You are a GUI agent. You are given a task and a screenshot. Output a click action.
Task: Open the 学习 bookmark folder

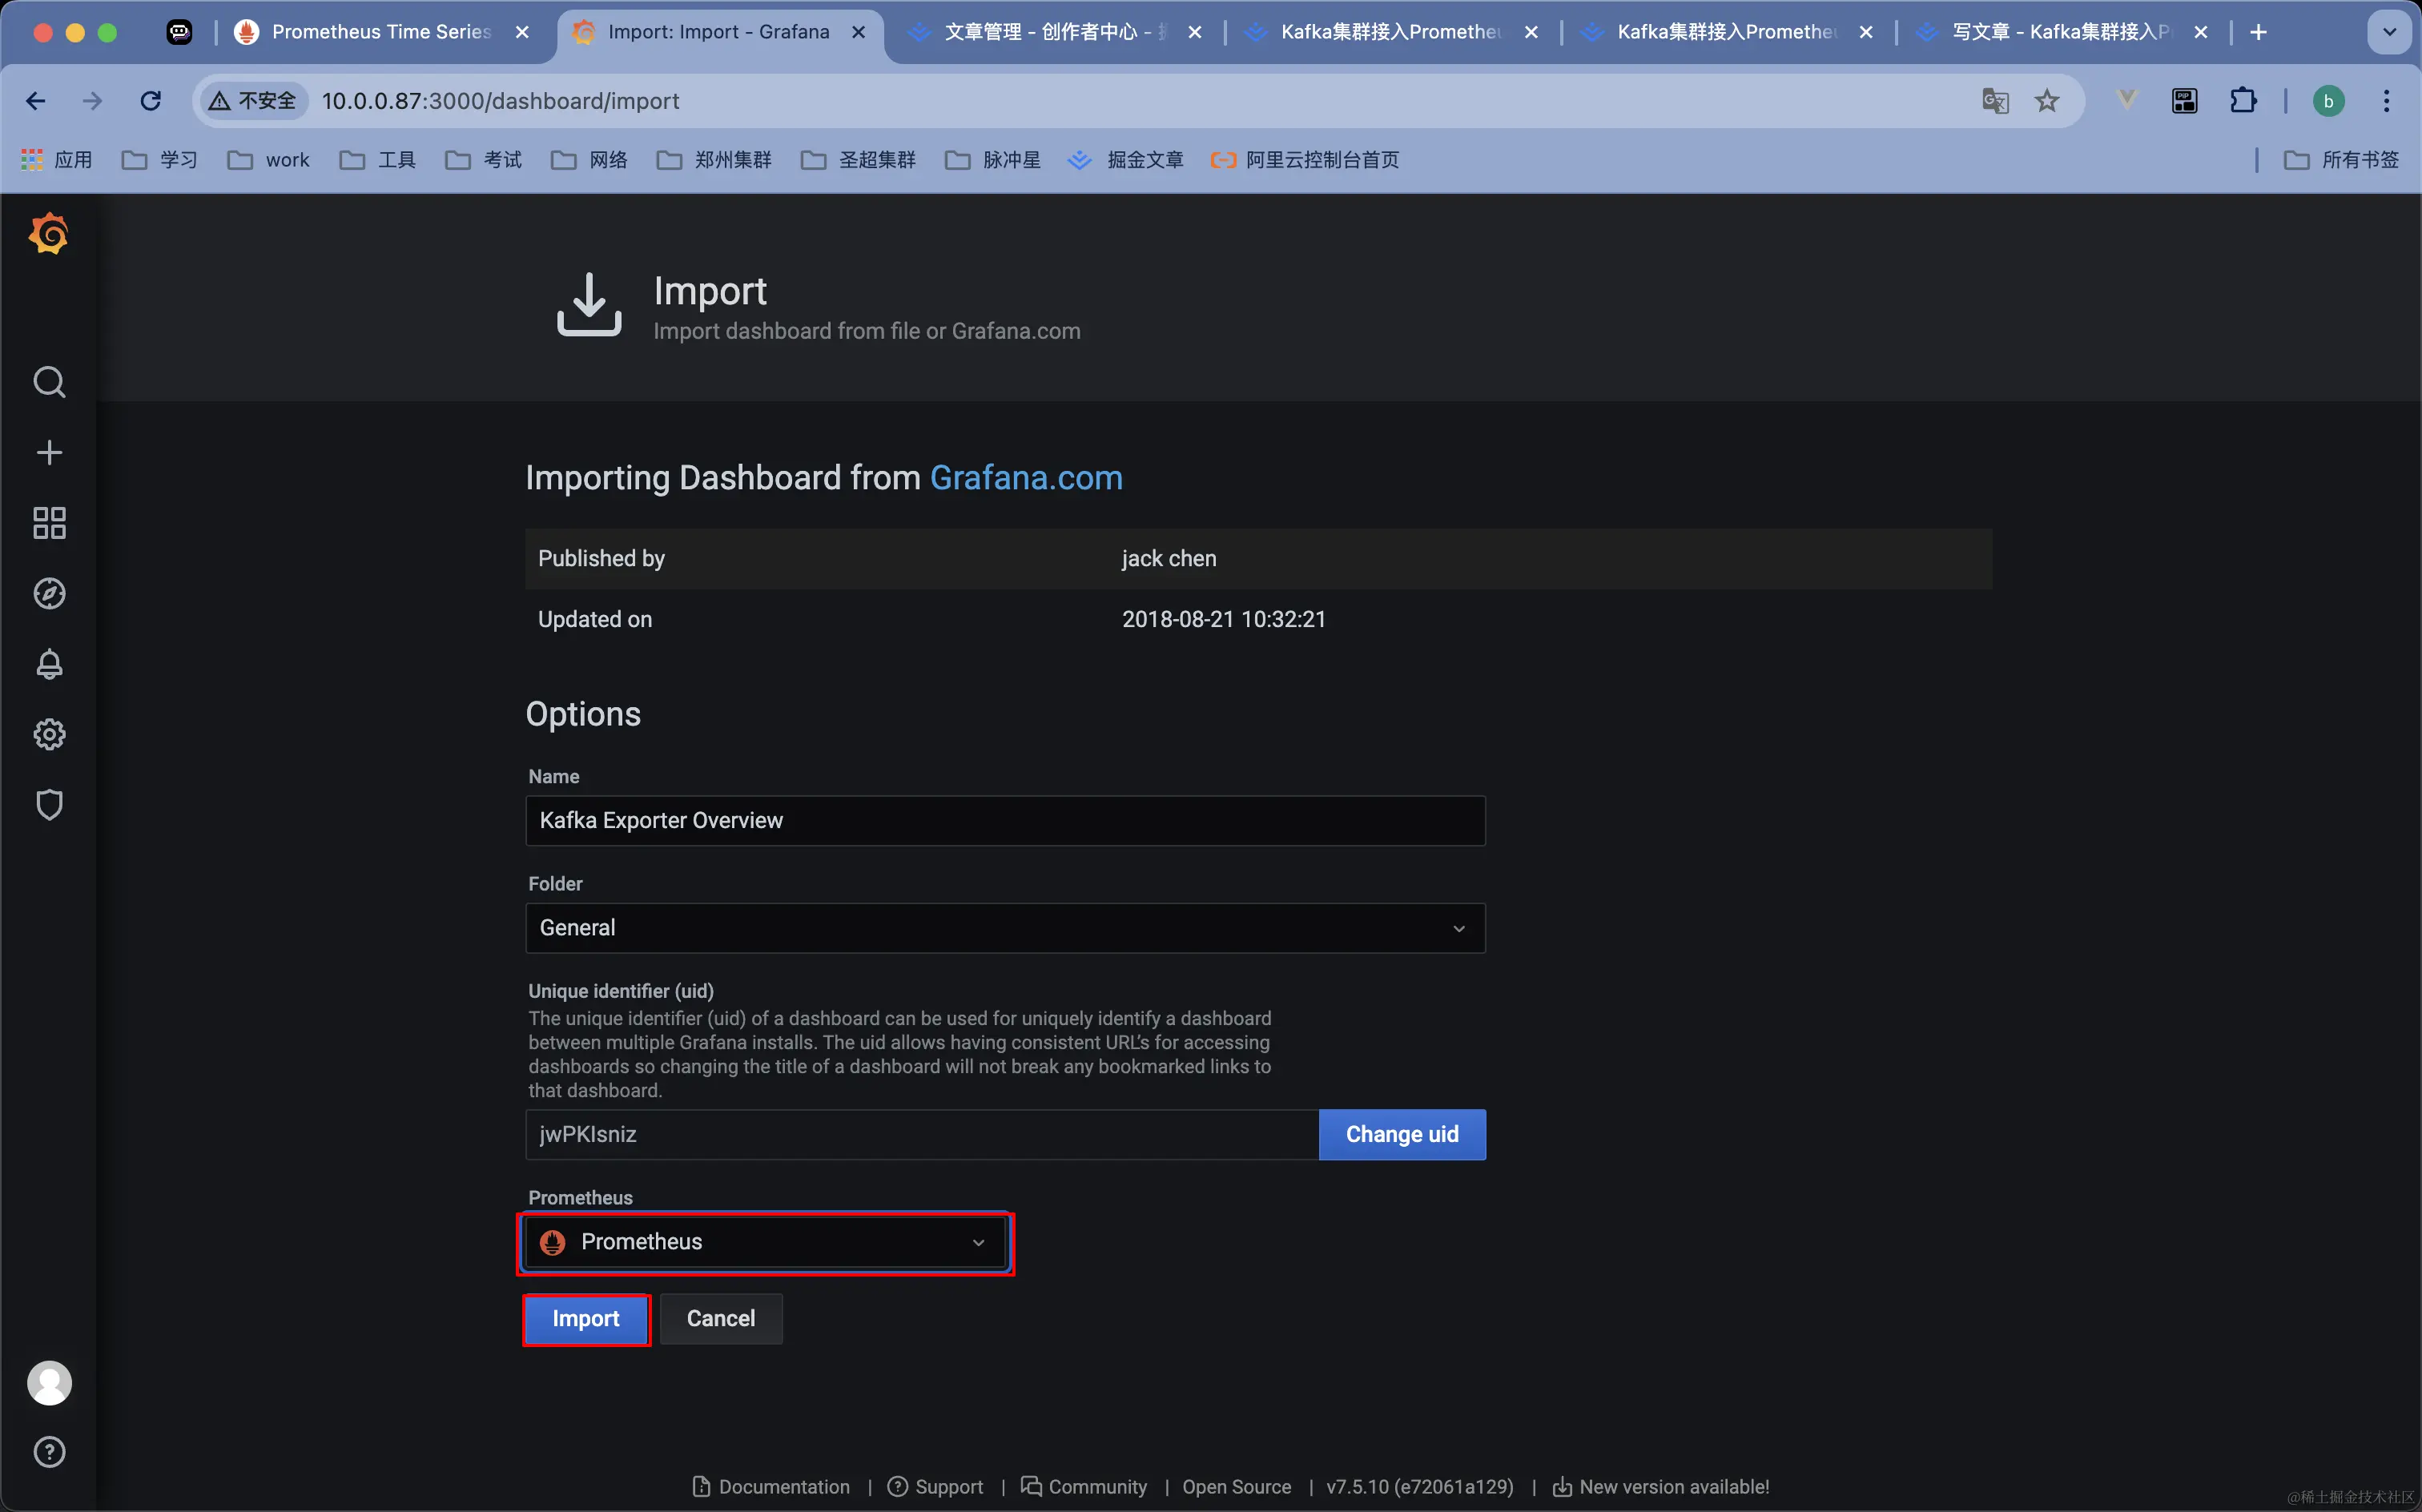[160, 160]
